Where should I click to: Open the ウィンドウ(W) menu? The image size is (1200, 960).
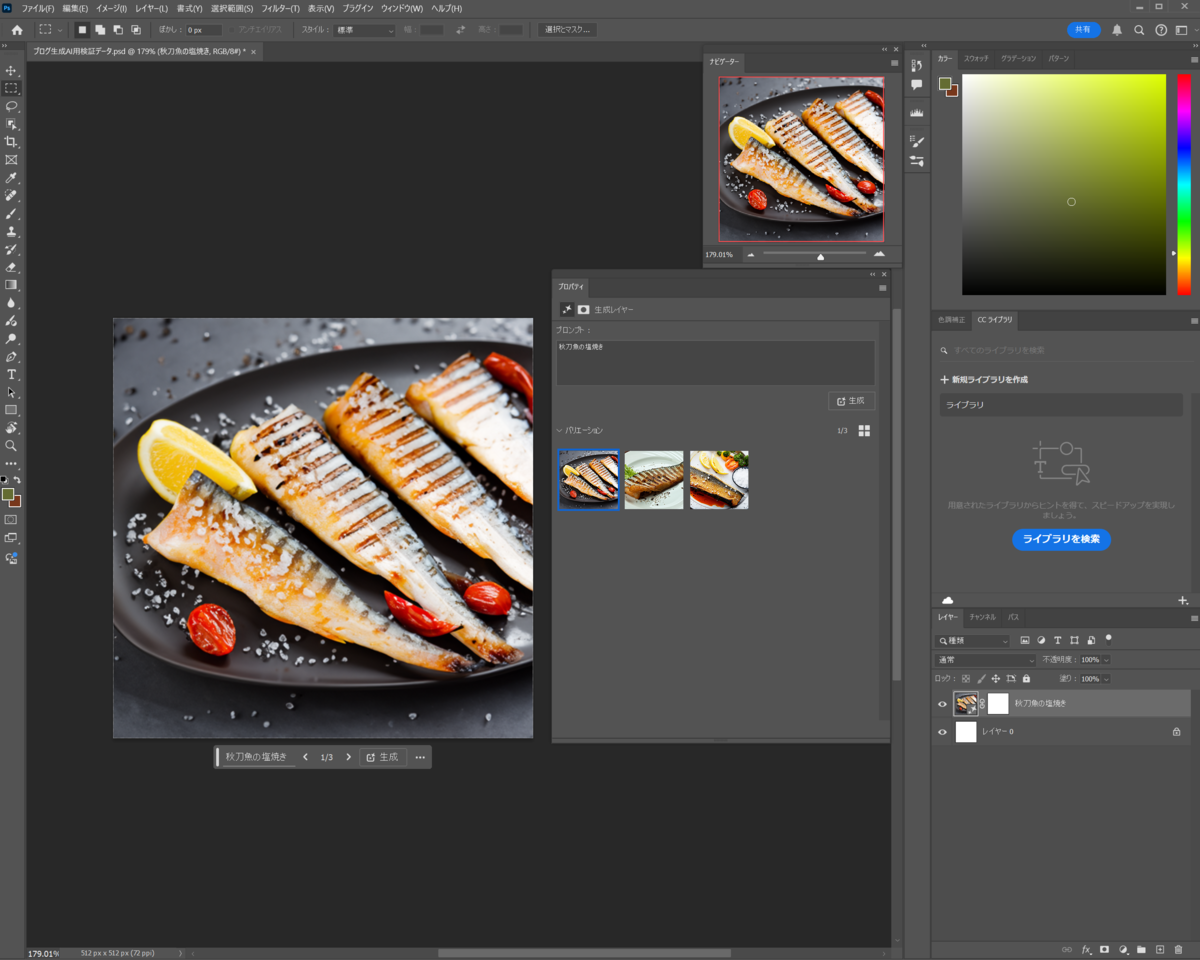(x=402, y=8)
